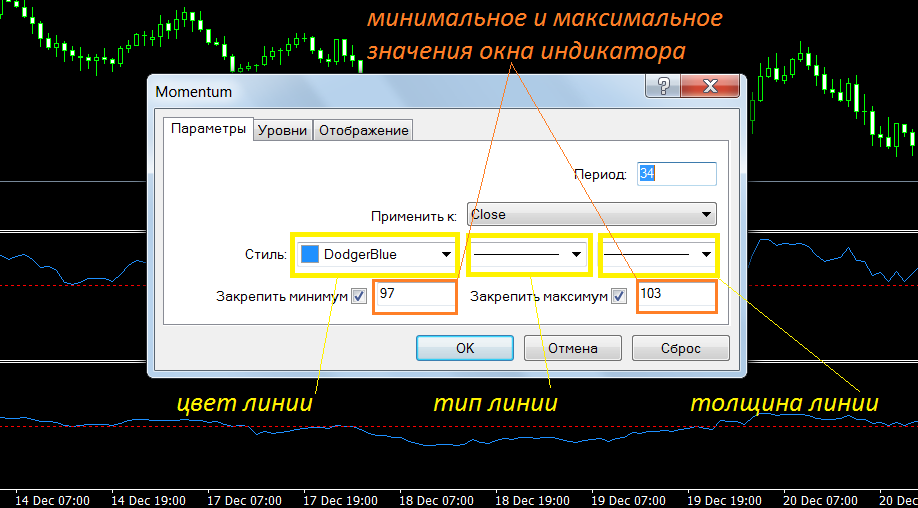Toggle the Закрепить минимум checkbox
918x508 pixels.
[359, 296]
